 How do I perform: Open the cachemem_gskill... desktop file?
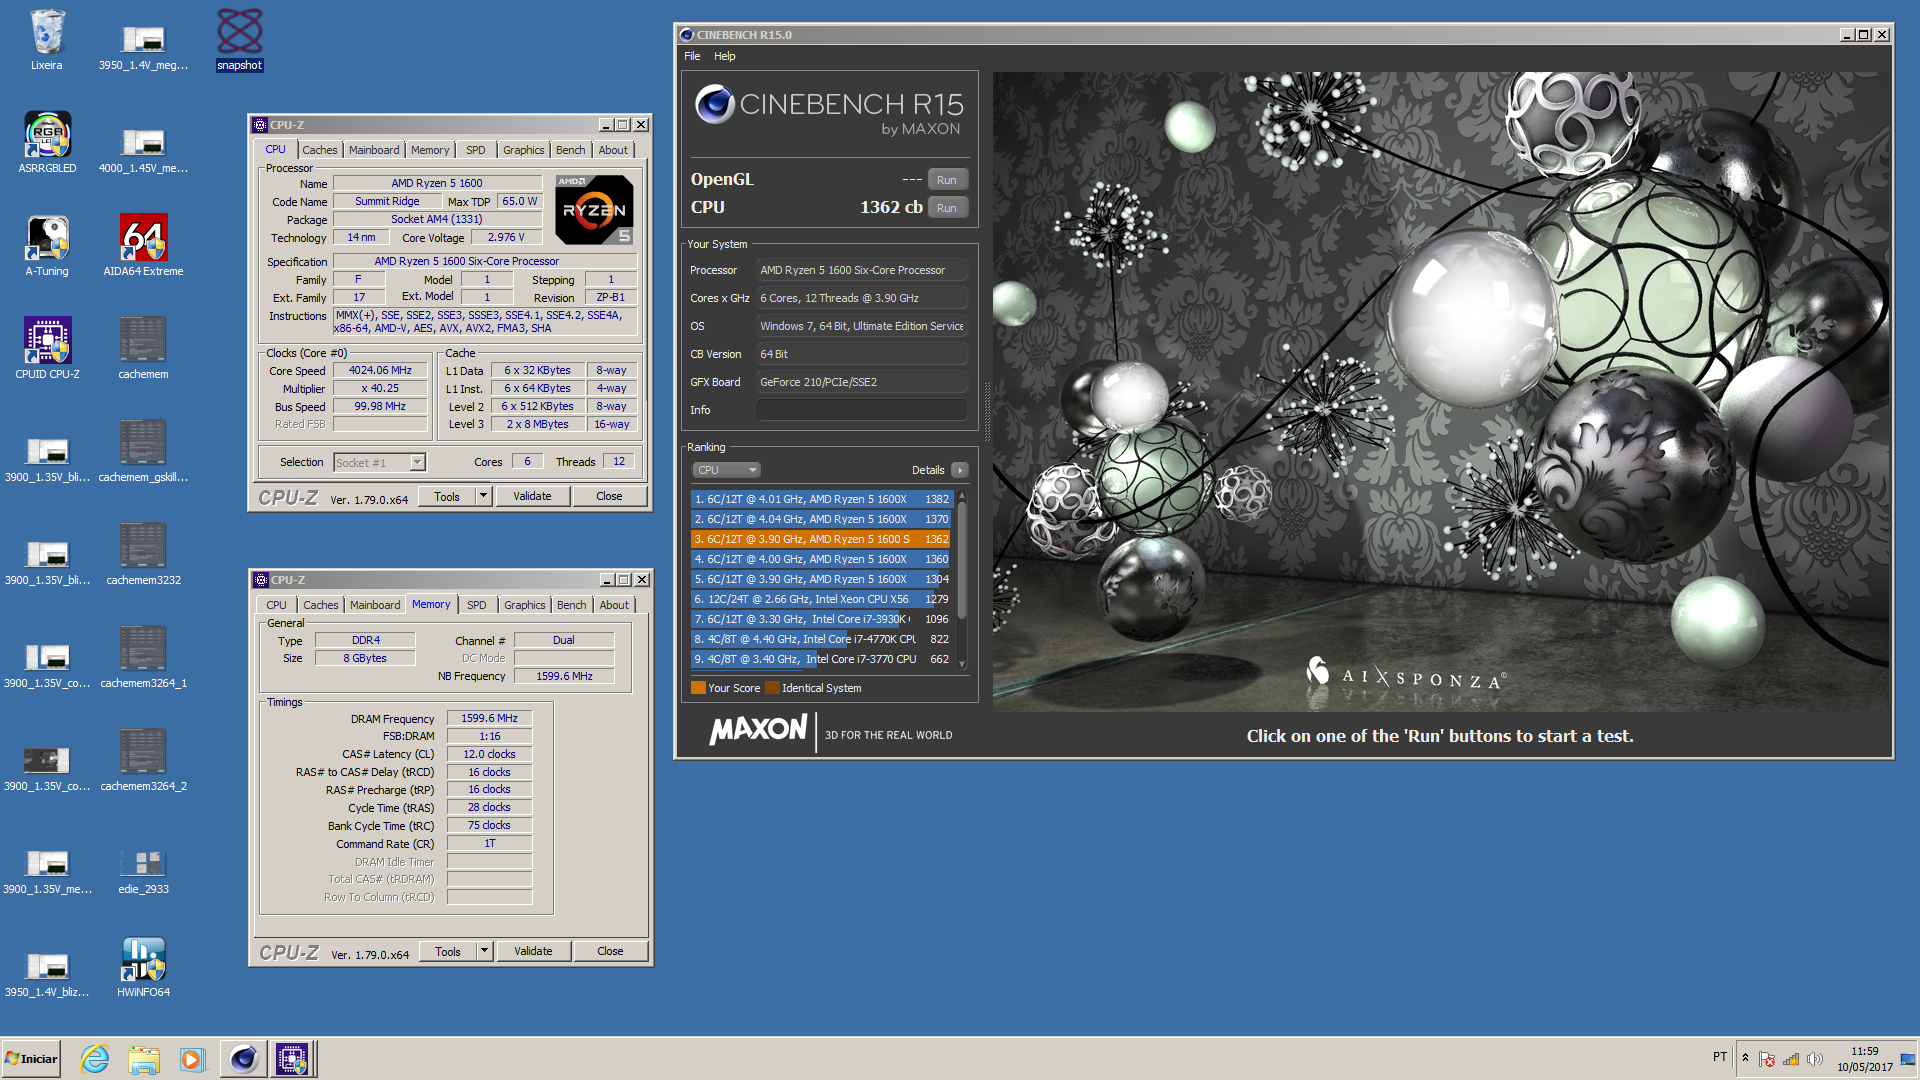point(143,452)
